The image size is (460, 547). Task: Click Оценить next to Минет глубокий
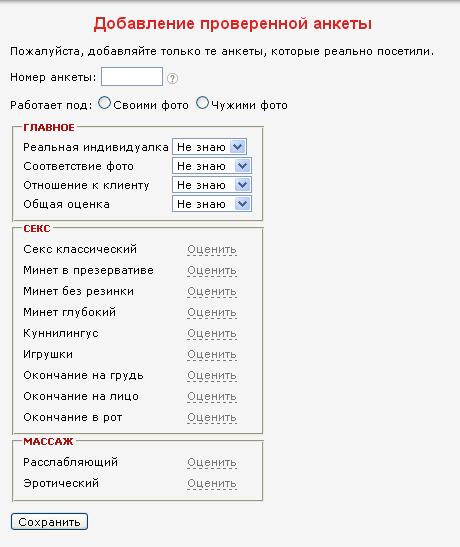212,313
